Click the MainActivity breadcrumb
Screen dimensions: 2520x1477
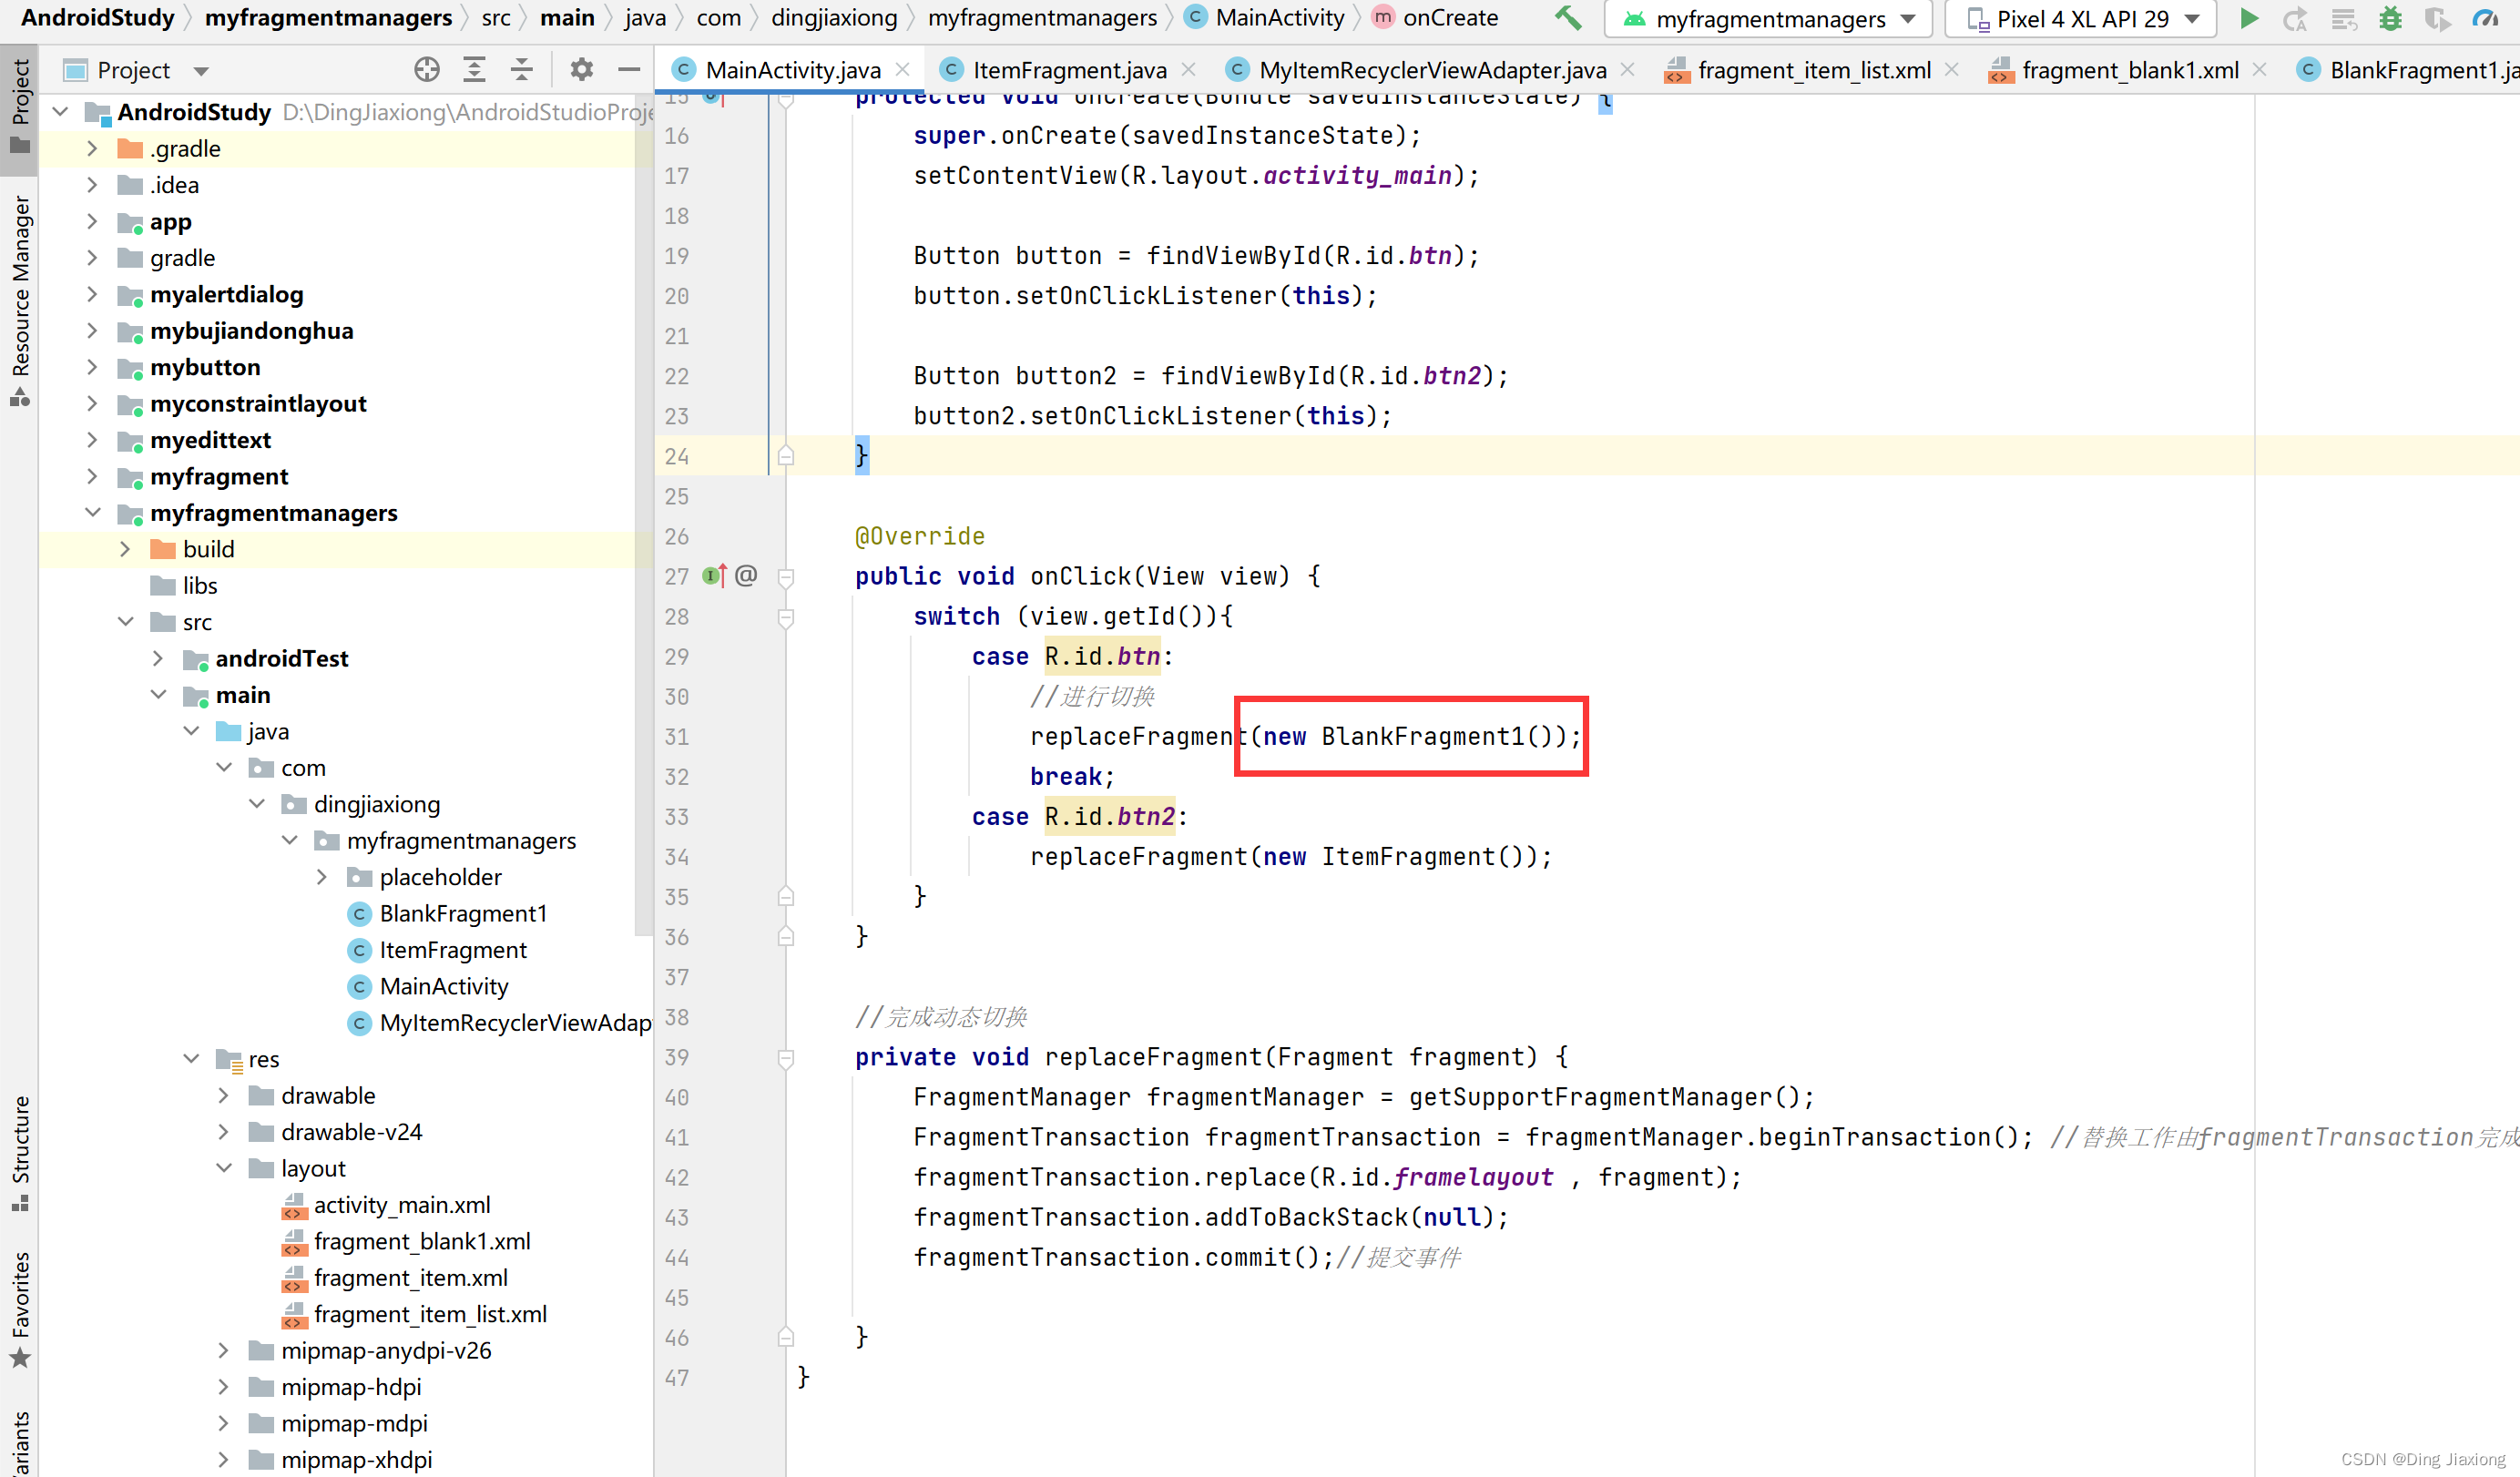click(1264, 18)
